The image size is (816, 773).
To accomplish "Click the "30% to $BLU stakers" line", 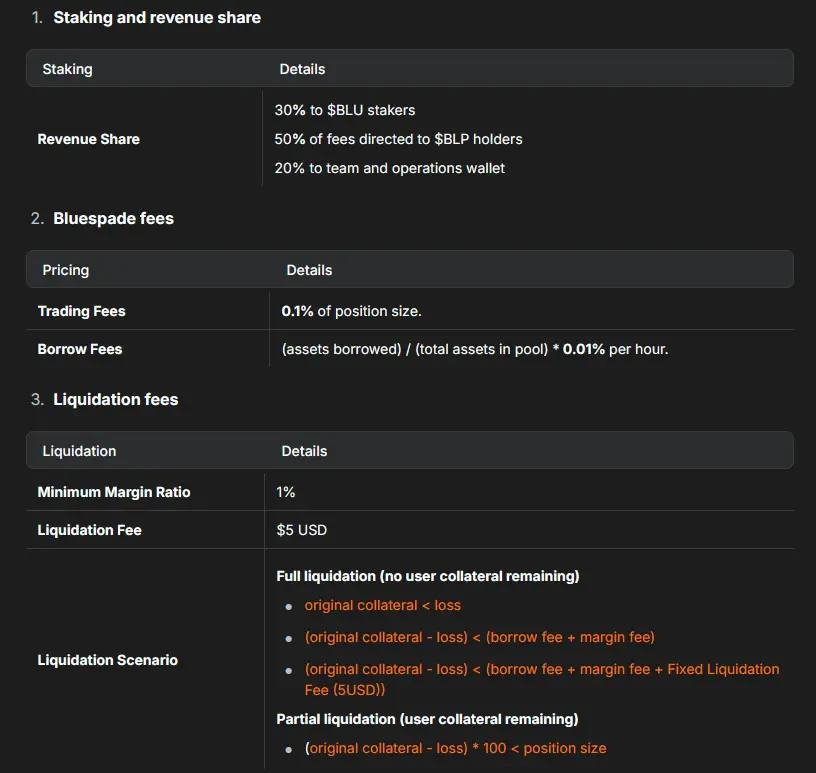I will [x=344, y=110].
